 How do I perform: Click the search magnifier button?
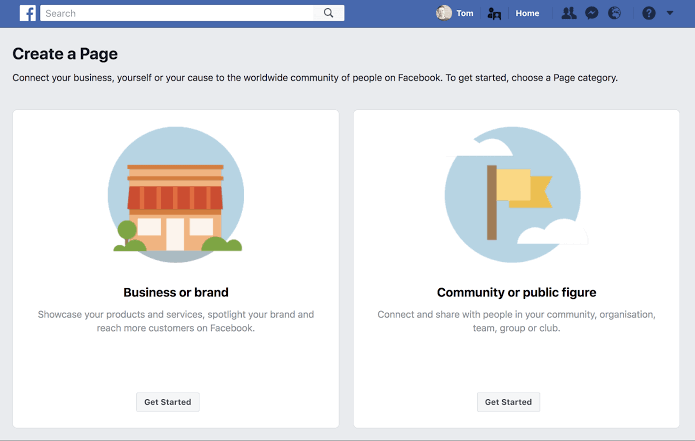(x=328, y=13)
